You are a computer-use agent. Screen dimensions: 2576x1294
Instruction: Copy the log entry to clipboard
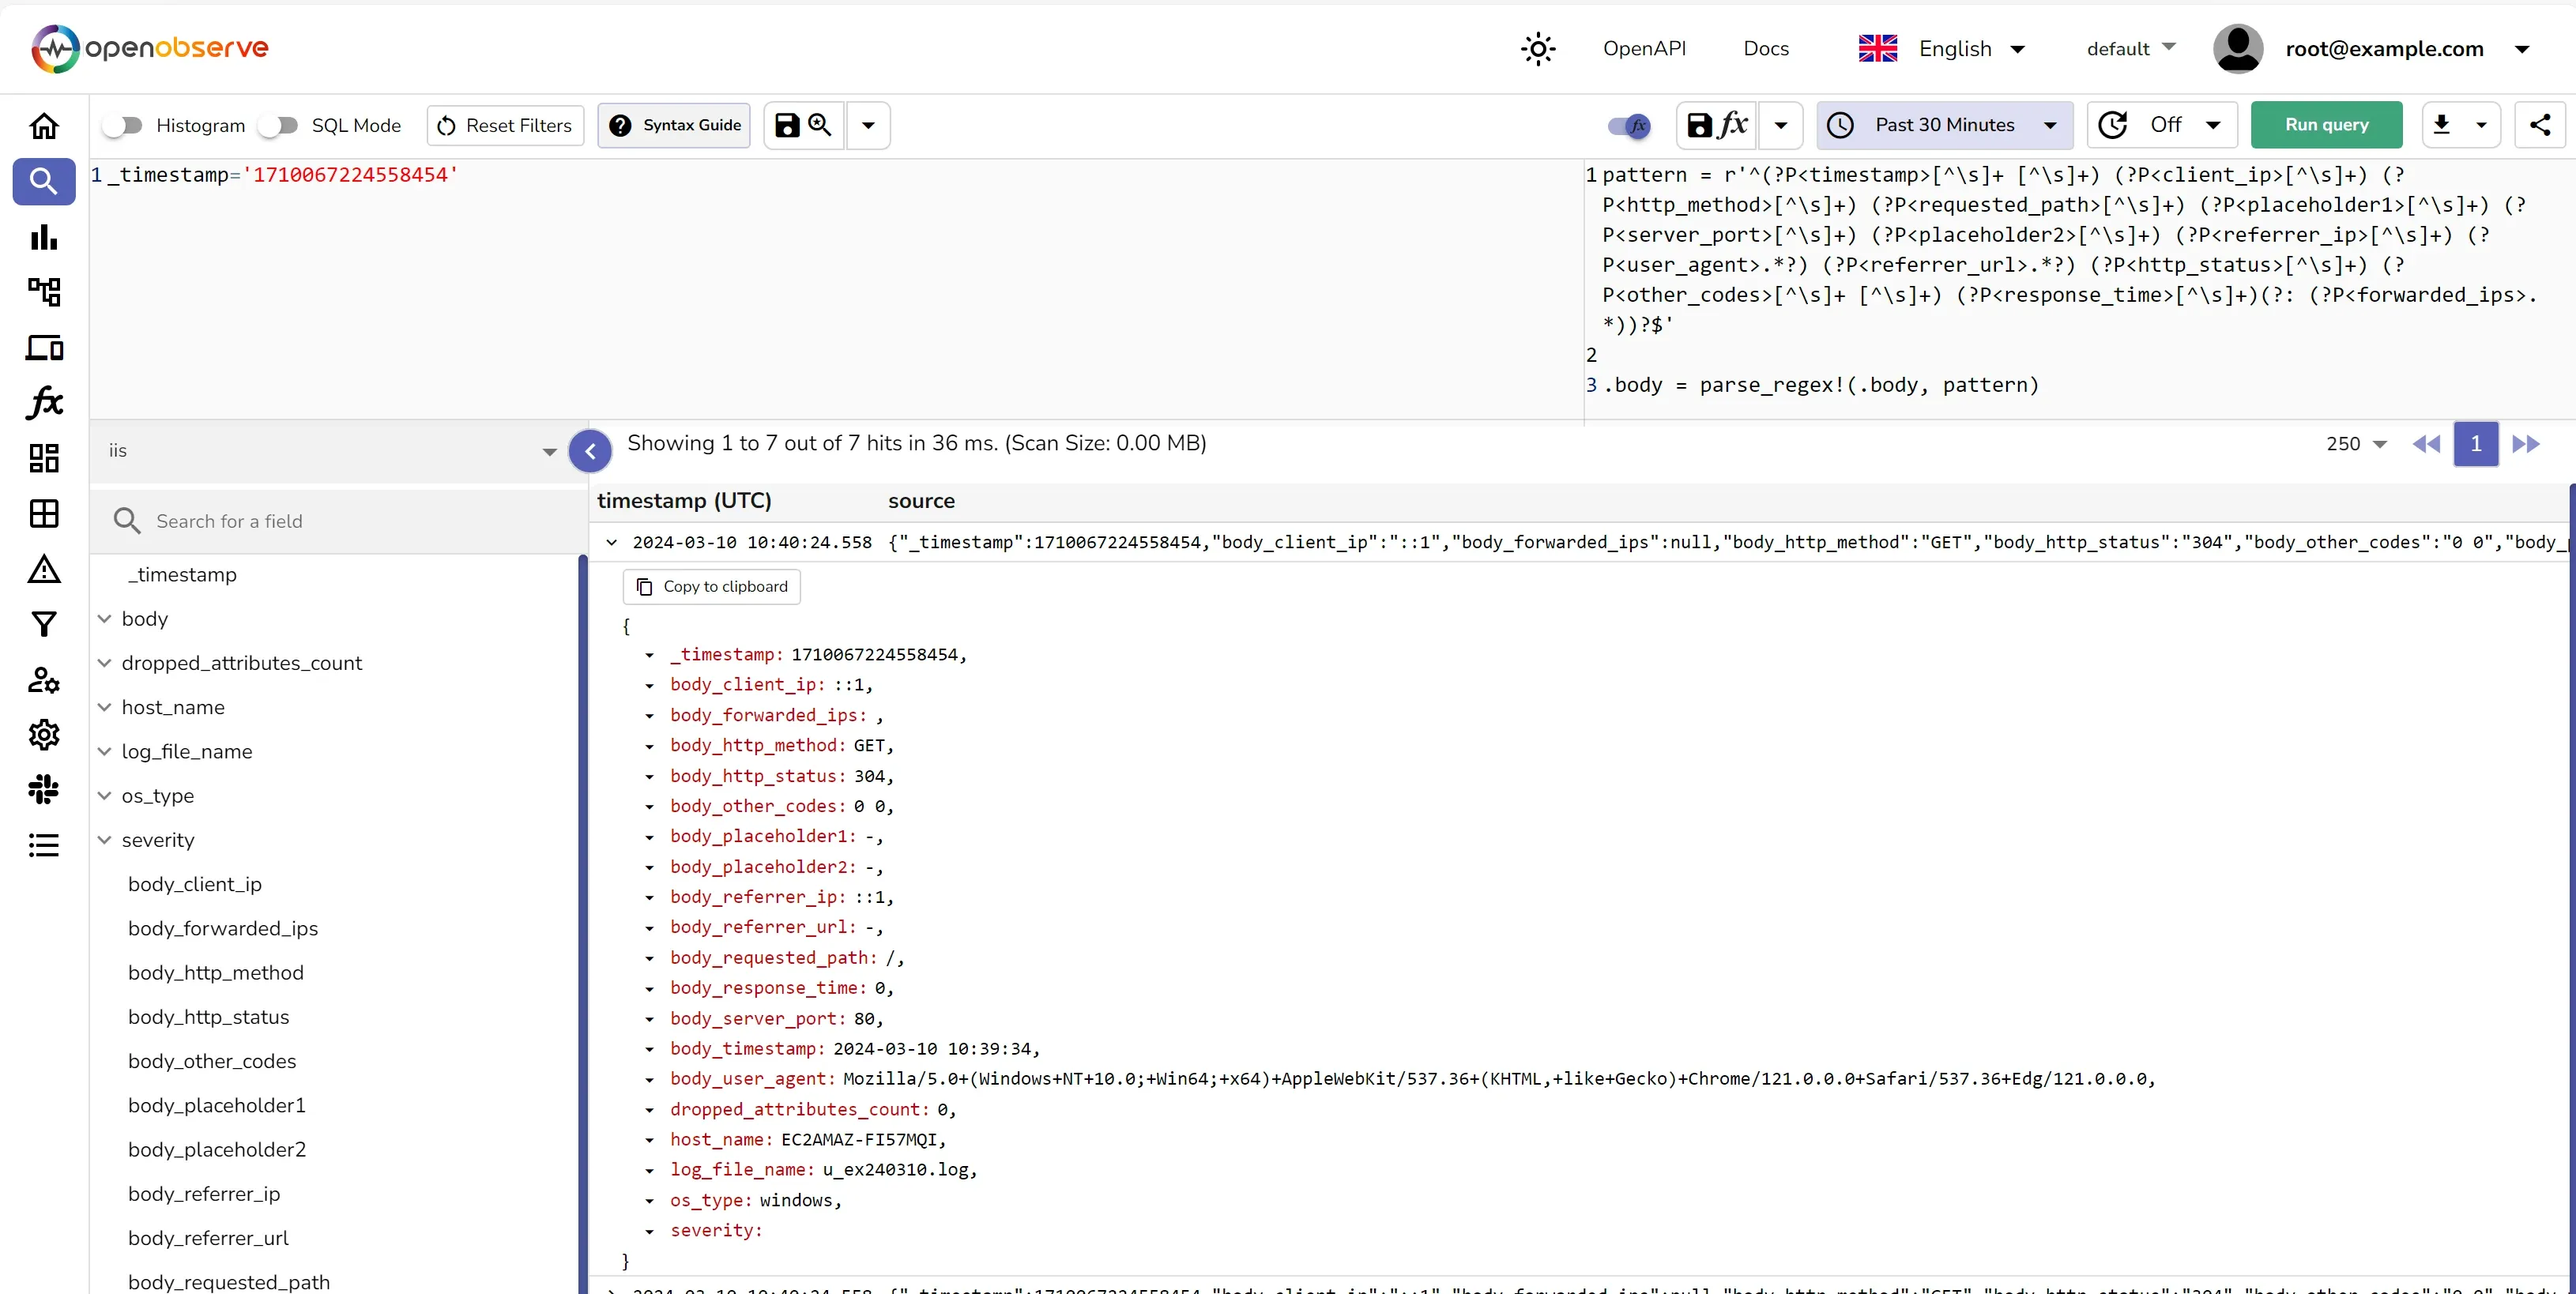pyautogui.click(x=711, y=586)
